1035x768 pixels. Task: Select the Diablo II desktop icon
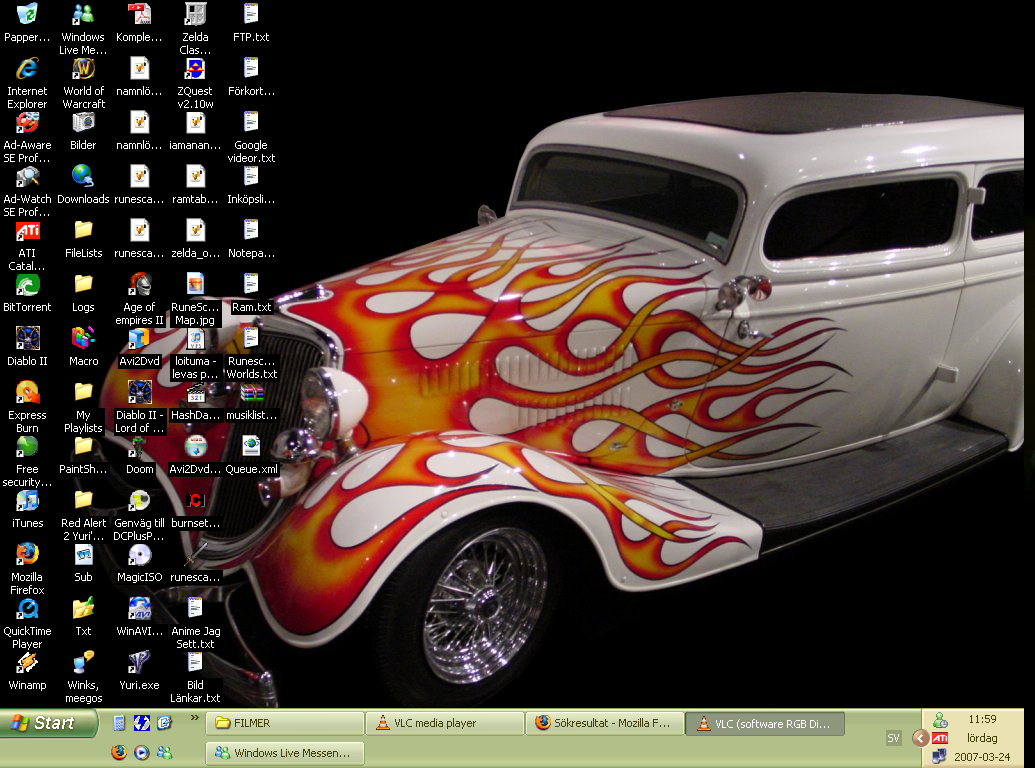pyautogui.click(x=27, y=339)
